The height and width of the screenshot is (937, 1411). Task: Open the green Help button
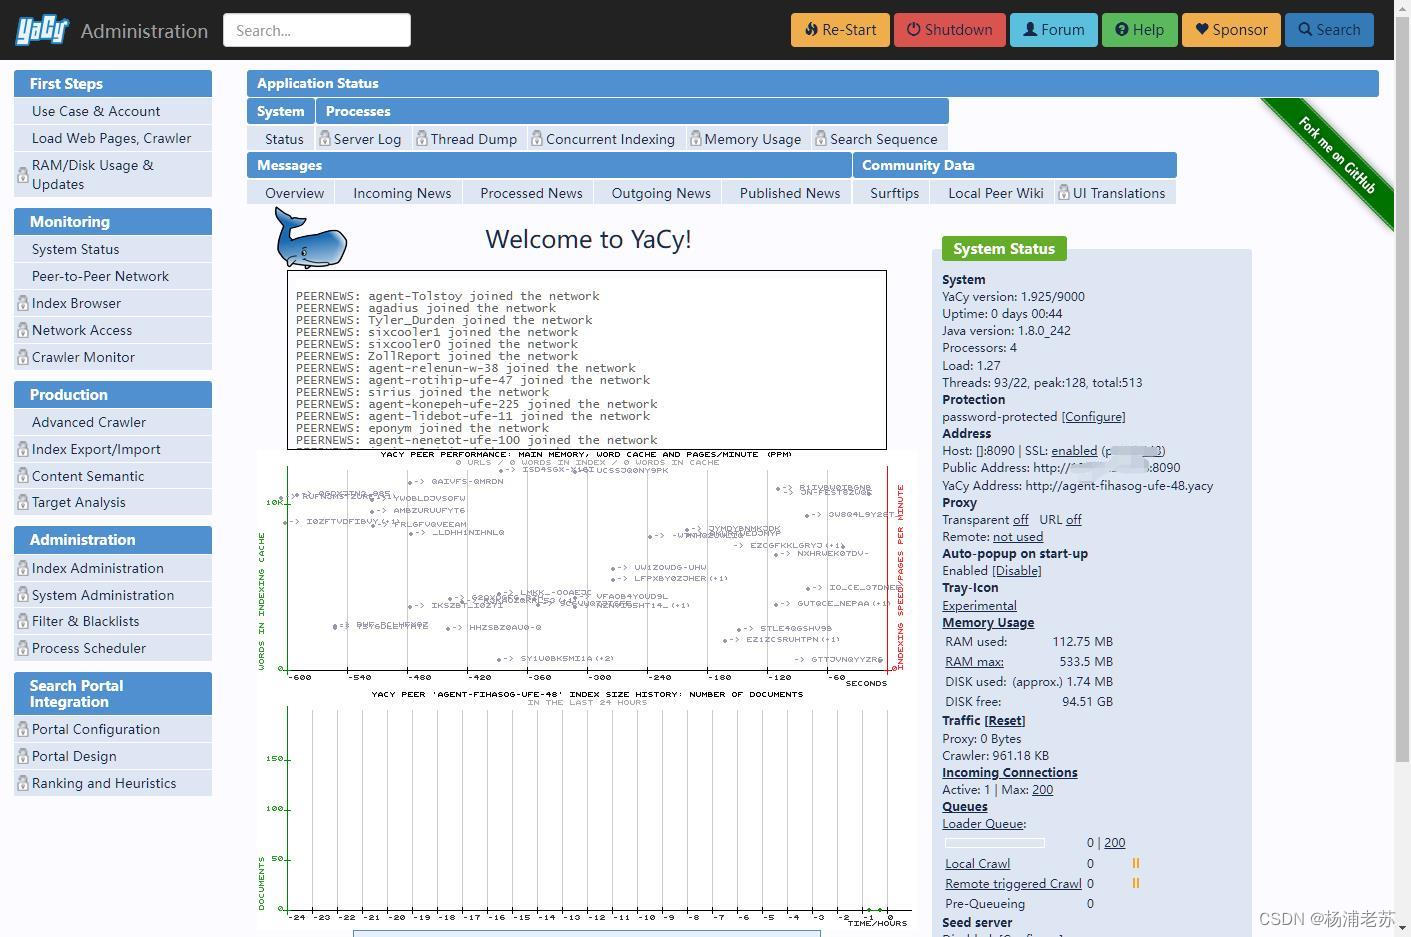pyautogui.click(x=1139, y=30)
